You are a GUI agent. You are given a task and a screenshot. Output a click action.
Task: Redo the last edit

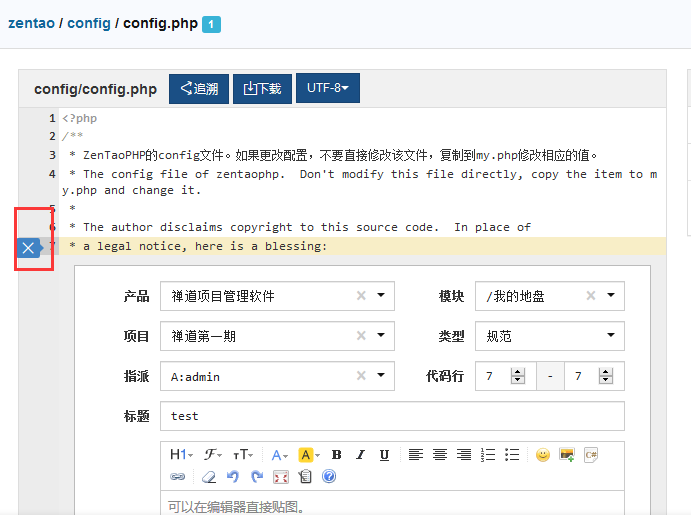[x=257, y=476]
